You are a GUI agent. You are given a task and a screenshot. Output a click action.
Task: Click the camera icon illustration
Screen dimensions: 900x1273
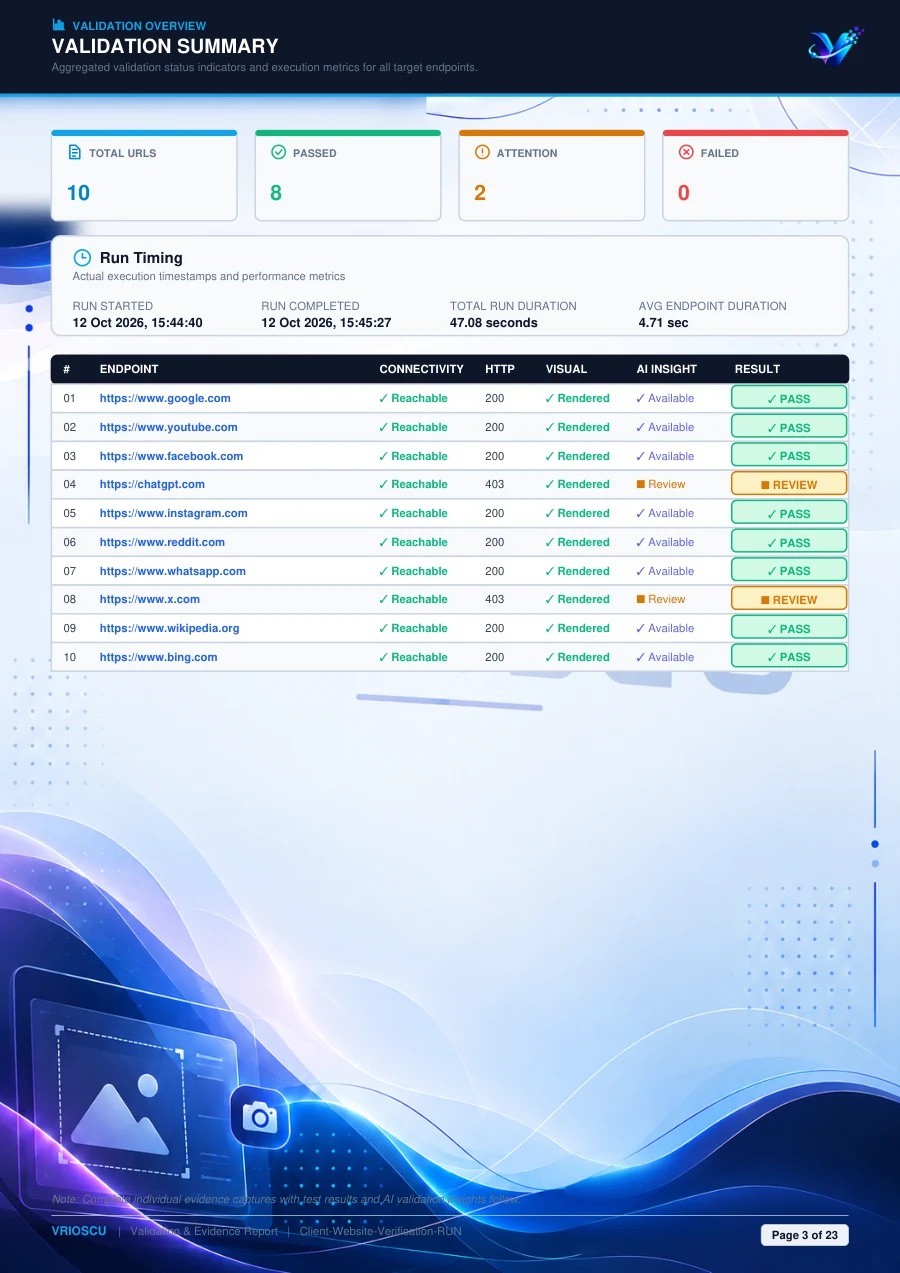(260, 1116)
